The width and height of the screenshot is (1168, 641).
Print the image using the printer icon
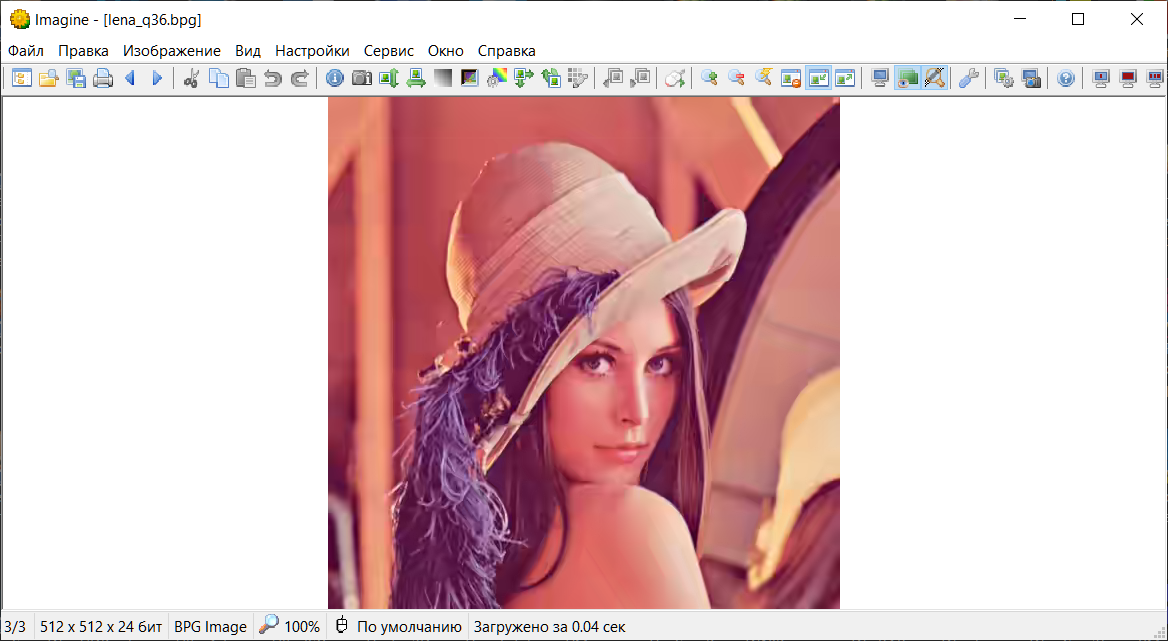click(x=102, y=77)
